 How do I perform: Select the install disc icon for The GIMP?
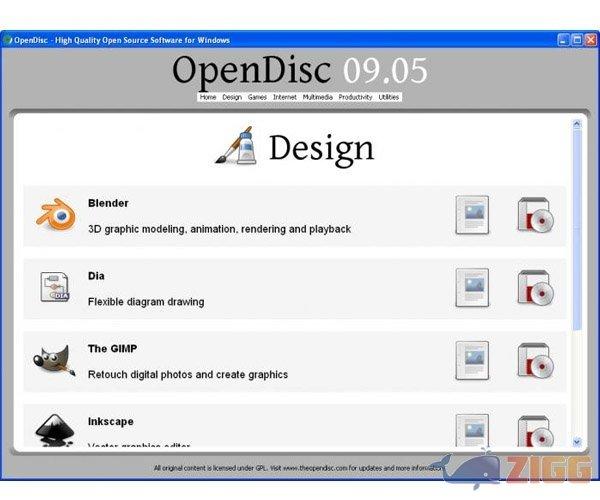(535, 360)
